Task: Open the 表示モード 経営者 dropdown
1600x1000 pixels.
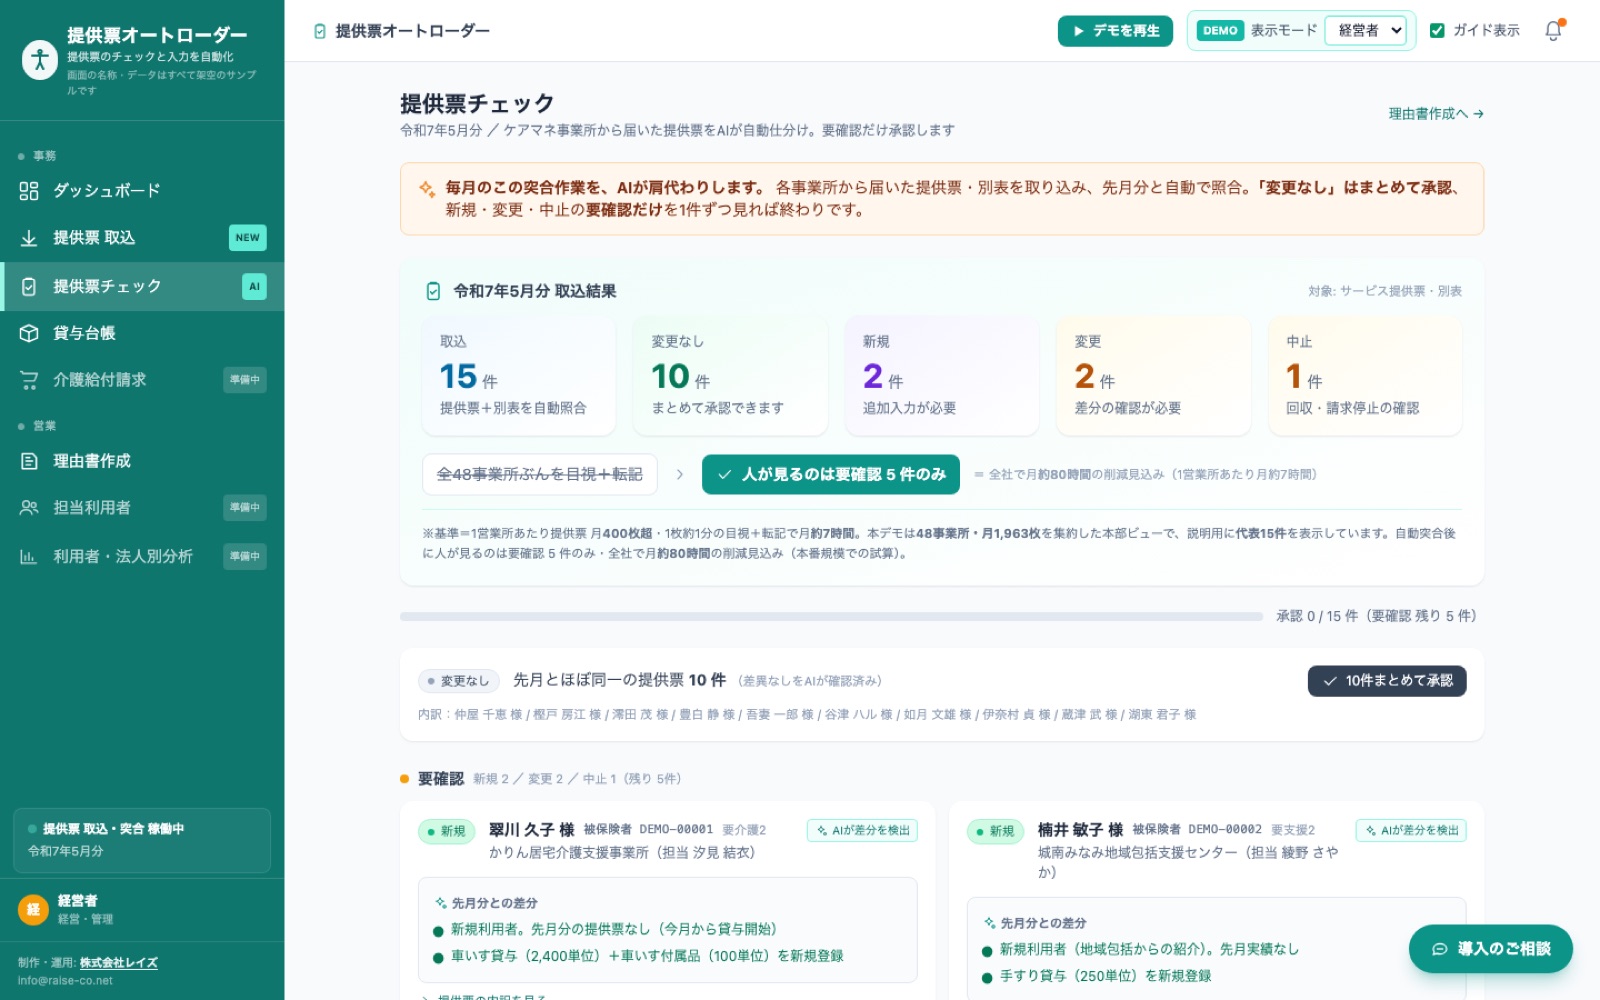Action: (x=1366, y=31)
